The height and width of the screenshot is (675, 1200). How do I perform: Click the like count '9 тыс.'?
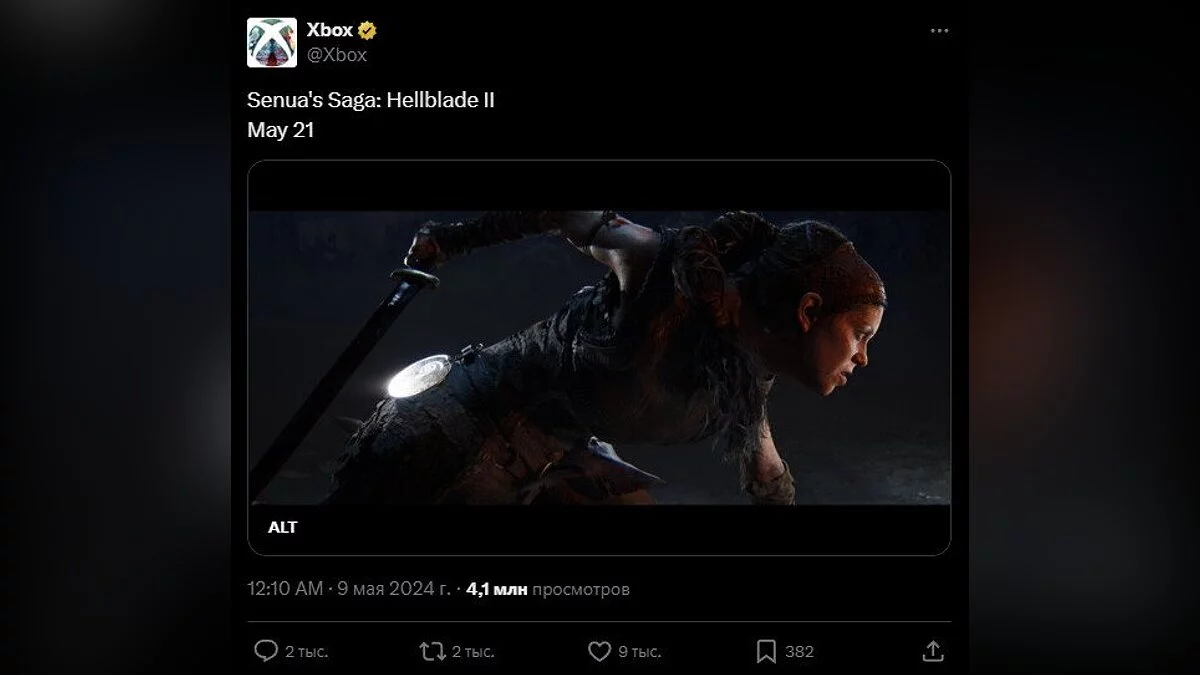tap(639, 652)
